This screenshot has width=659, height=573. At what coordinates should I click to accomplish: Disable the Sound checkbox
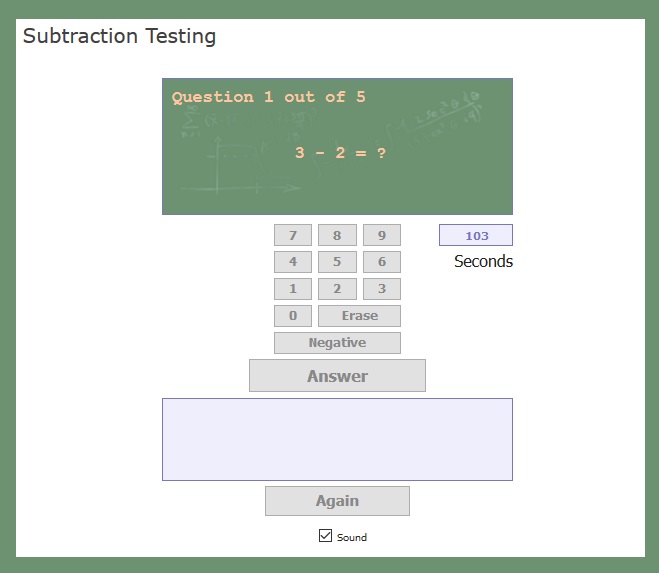point(325,536)
